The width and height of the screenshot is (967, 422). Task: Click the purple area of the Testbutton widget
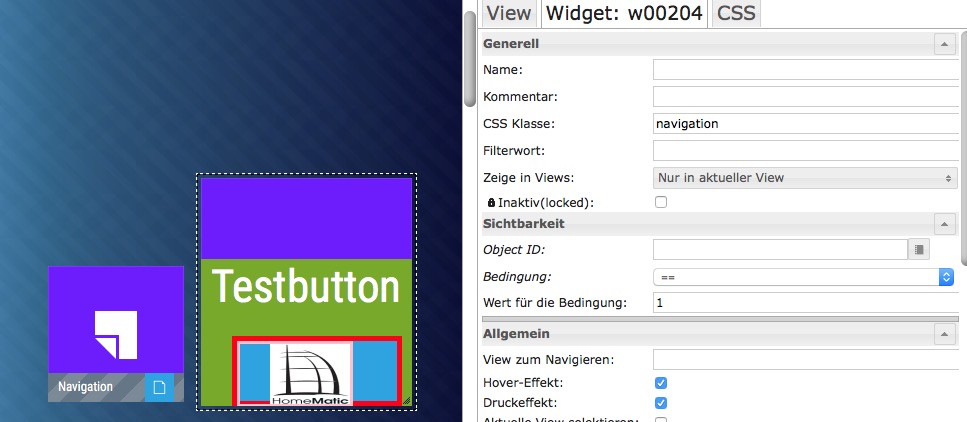click(x=306, y=218)
